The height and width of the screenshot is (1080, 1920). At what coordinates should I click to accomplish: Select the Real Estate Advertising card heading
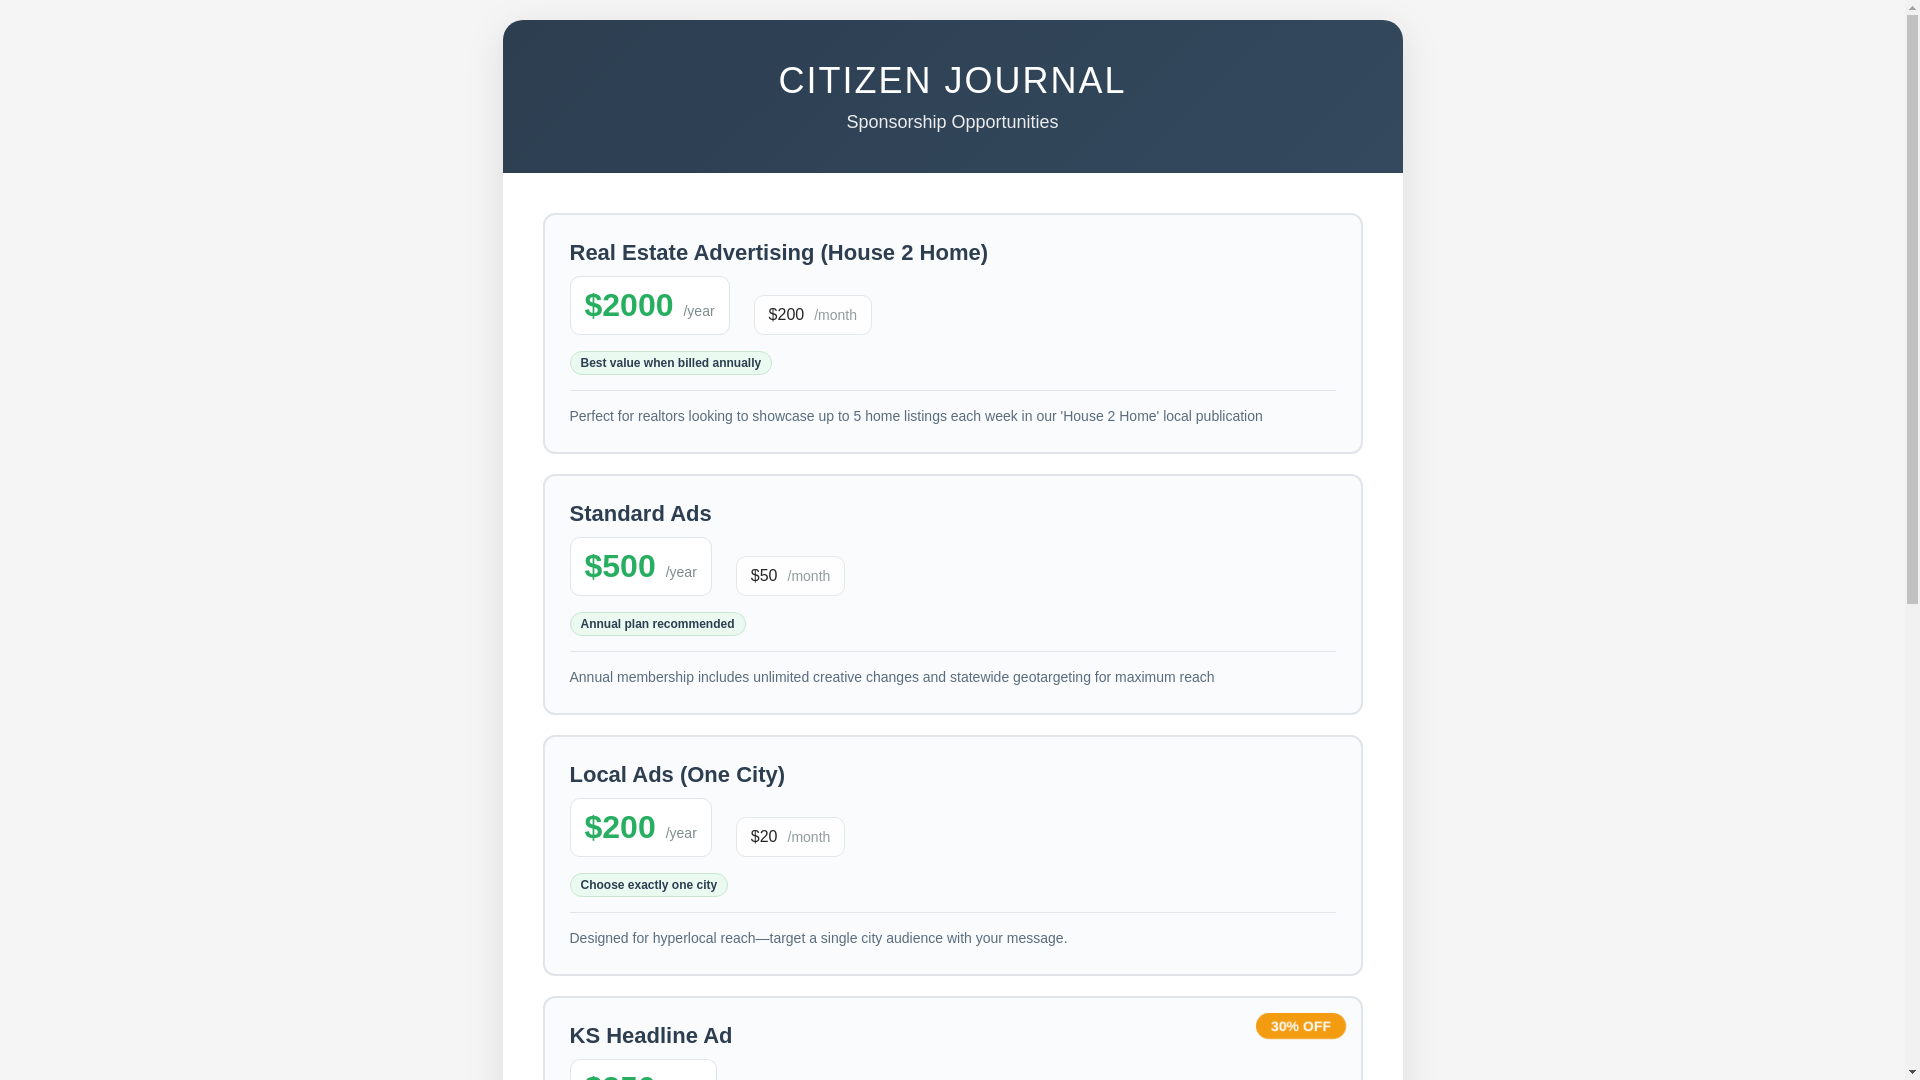778,253
